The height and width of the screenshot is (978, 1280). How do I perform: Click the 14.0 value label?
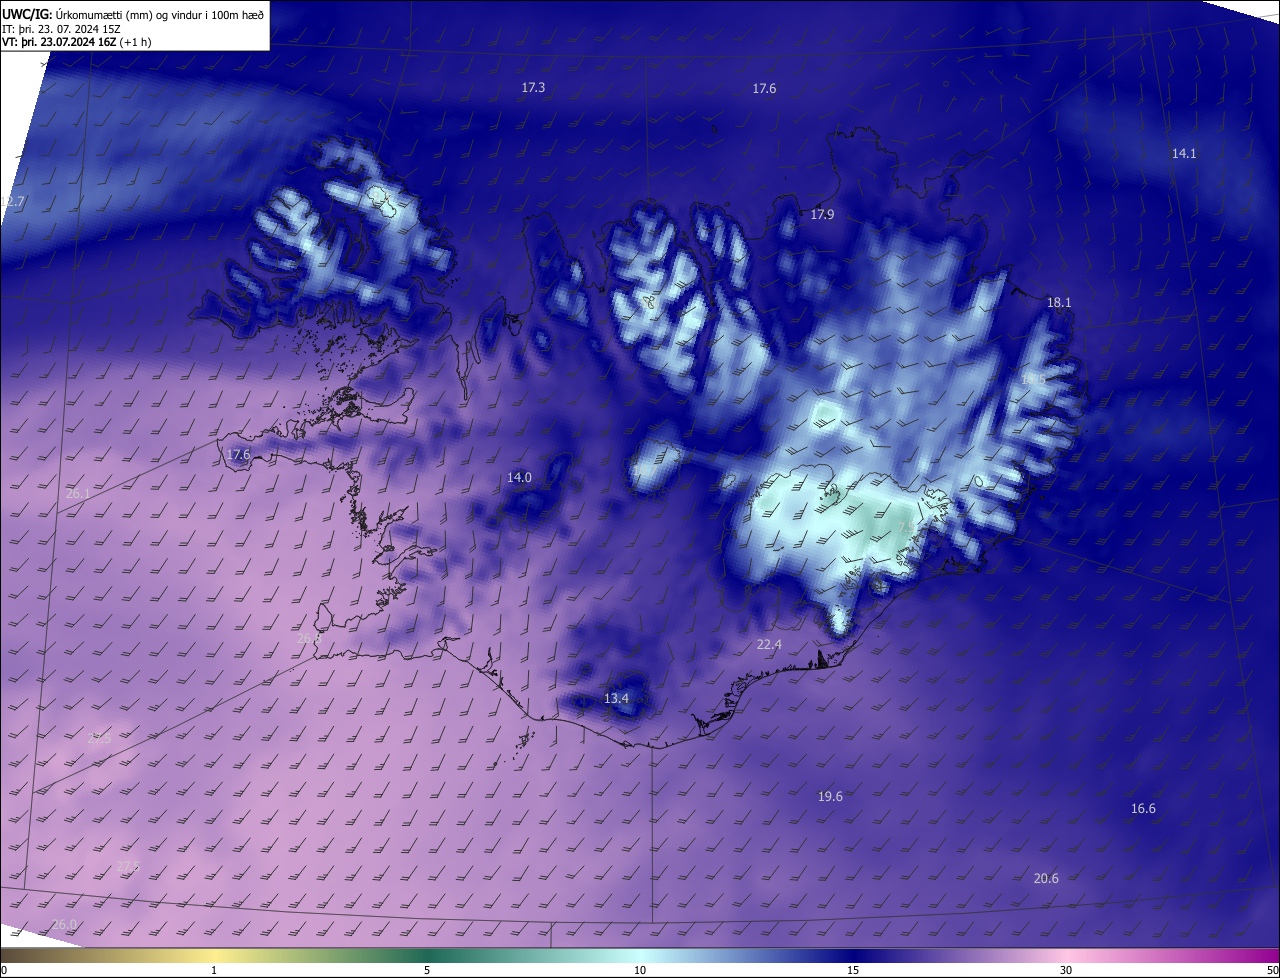[x=519, y=478]
